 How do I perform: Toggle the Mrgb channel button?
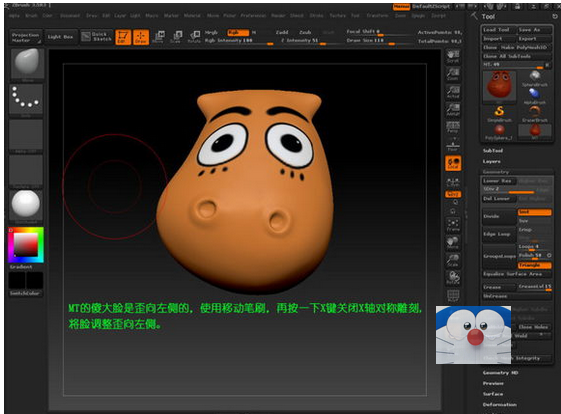coord(211,33)
